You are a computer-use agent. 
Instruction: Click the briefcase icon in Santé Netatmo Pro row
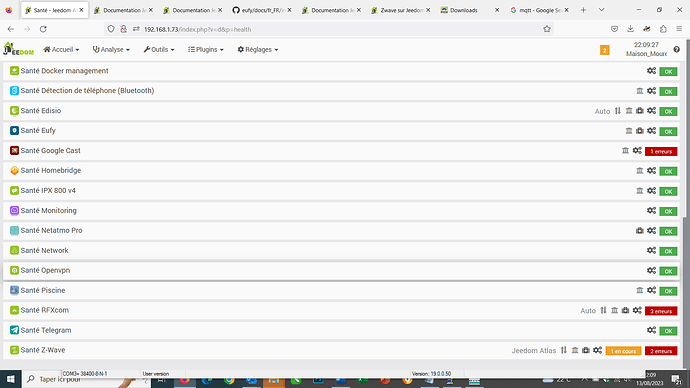(640, 231)
